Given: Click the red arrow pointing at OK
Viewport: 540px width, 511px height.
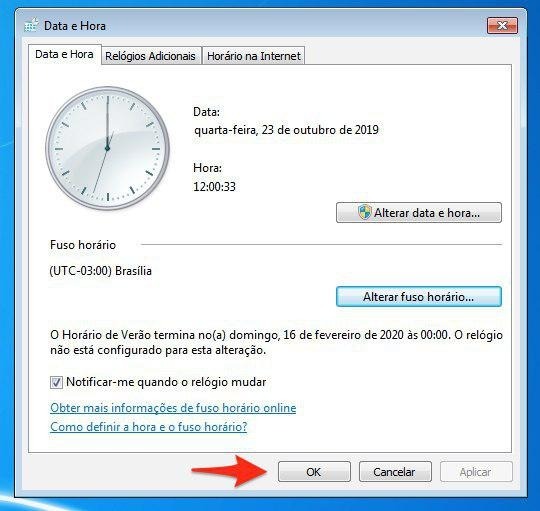Looking at the screenshot, I should (x=229, y=471).
